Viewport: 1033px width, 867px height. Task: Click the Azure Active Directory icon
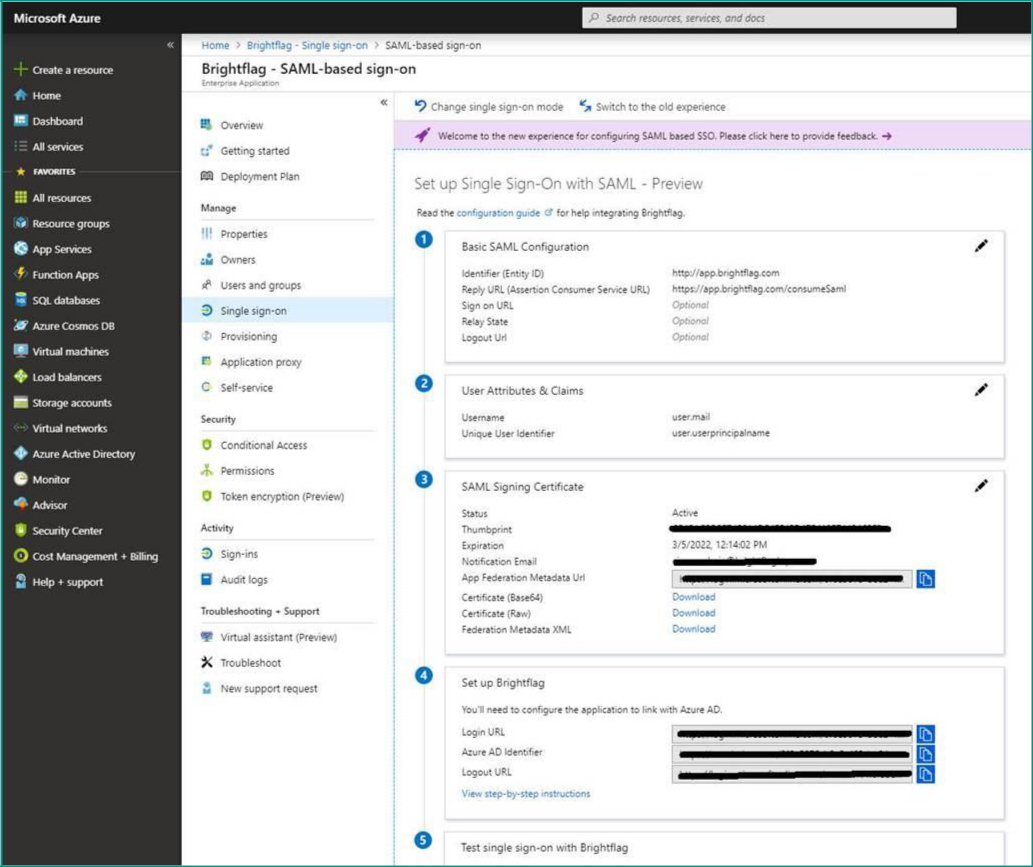pyautogui.click(x=20, y=453)
